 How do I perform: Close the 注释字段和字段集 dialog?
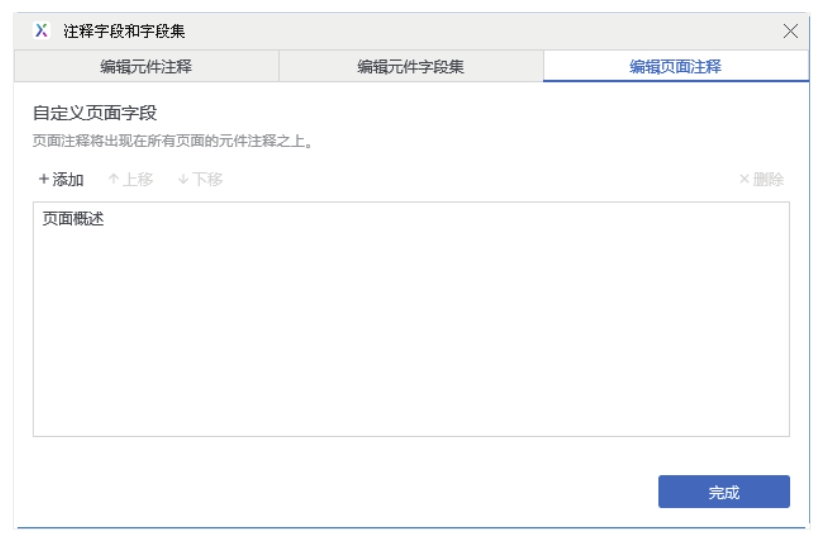click(790, 31)
